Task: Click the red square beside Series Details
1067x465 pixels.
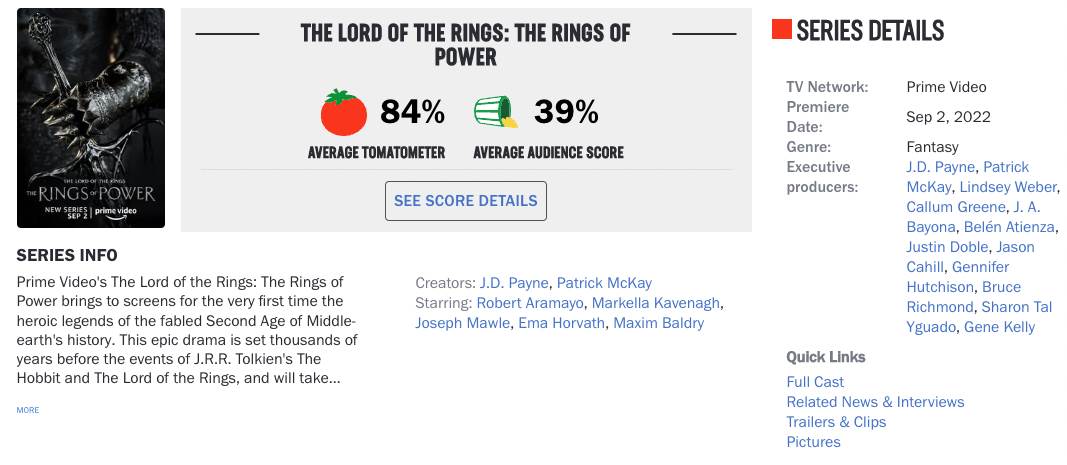Action: [782, 30]
